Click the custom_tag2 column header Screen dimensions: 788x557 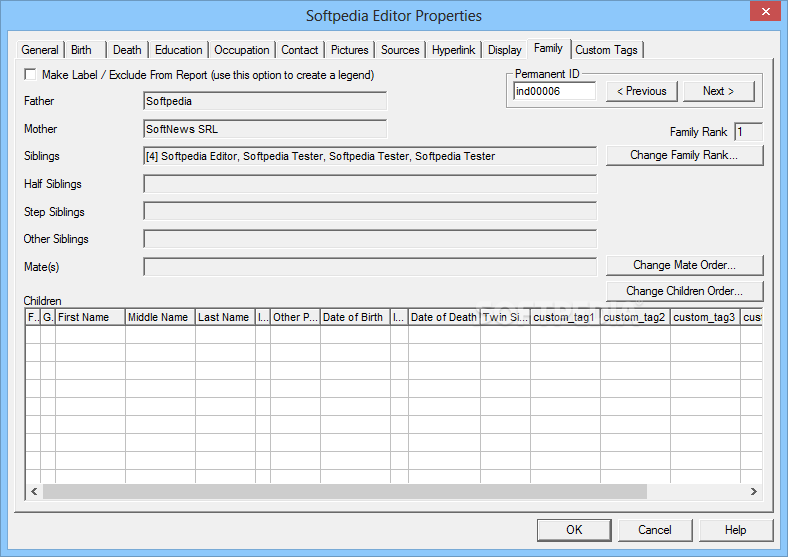click(635, 317)
